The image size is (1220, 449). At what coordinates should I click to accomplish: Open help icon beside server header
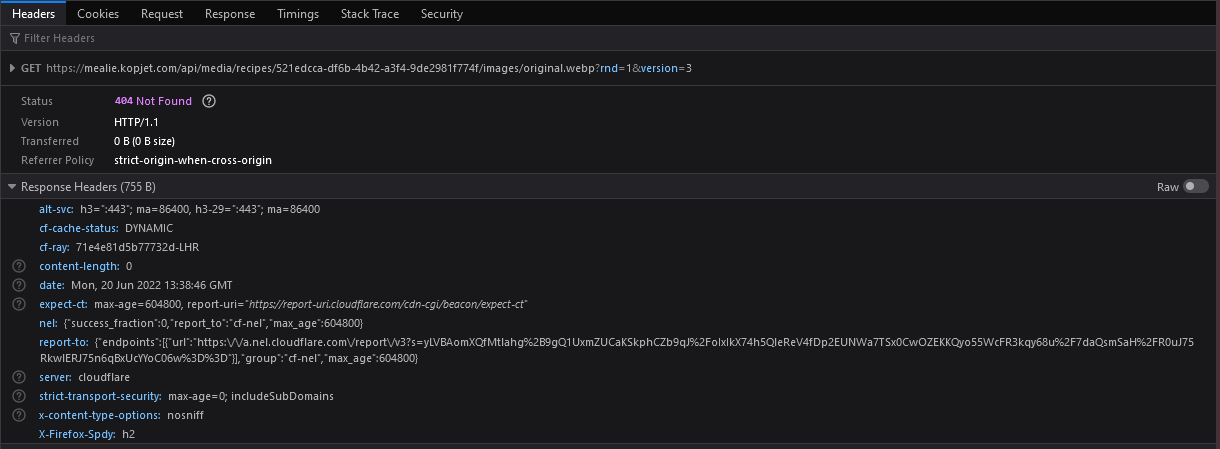(x=18, y=377)
